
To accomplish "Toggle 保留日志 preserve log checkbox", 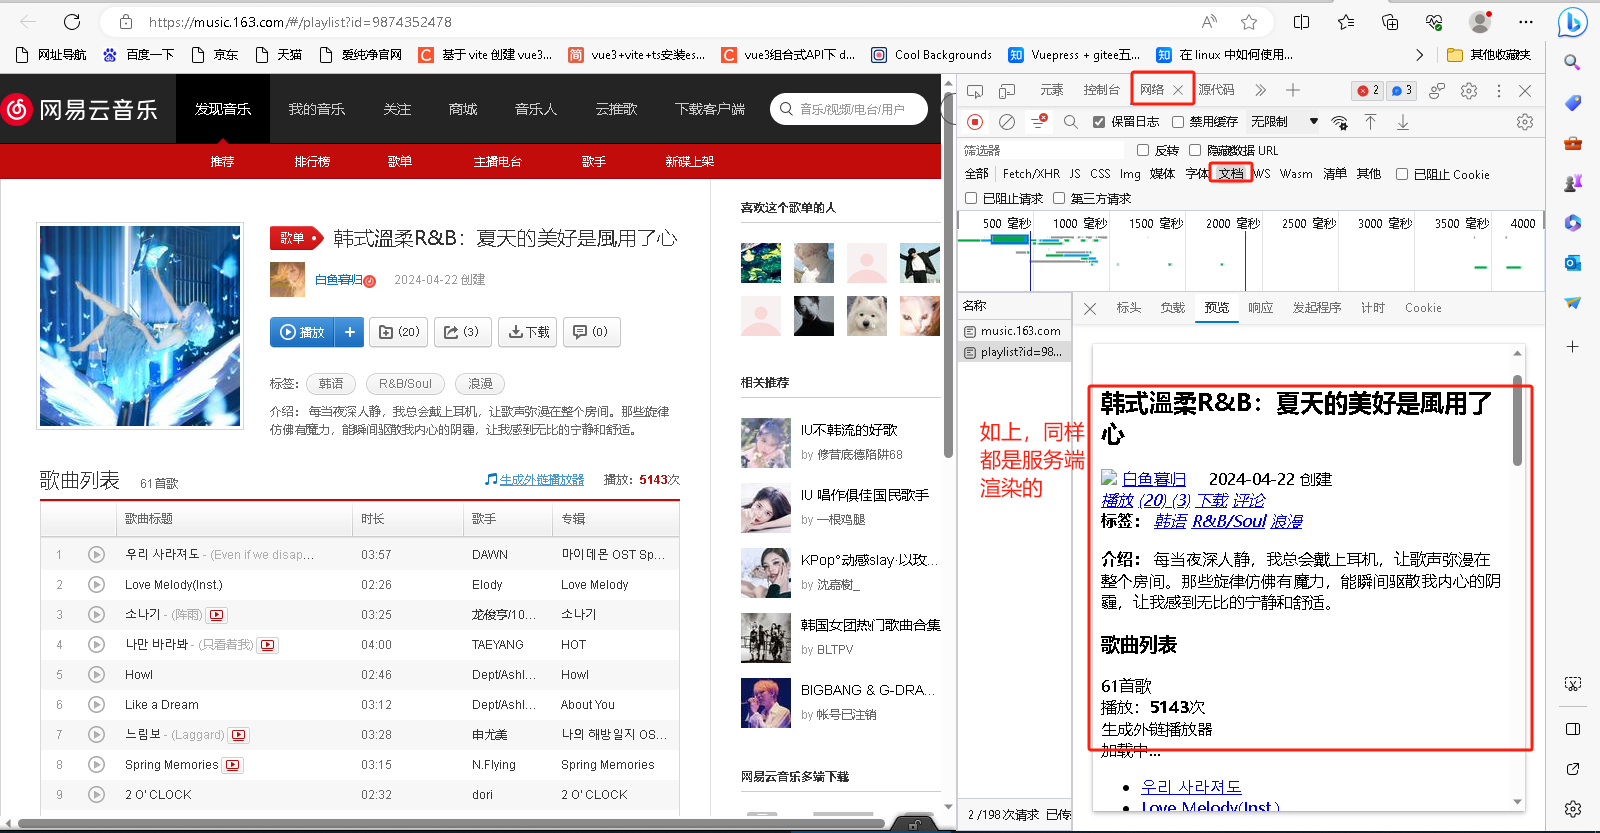I will (x=1099, y=122).
